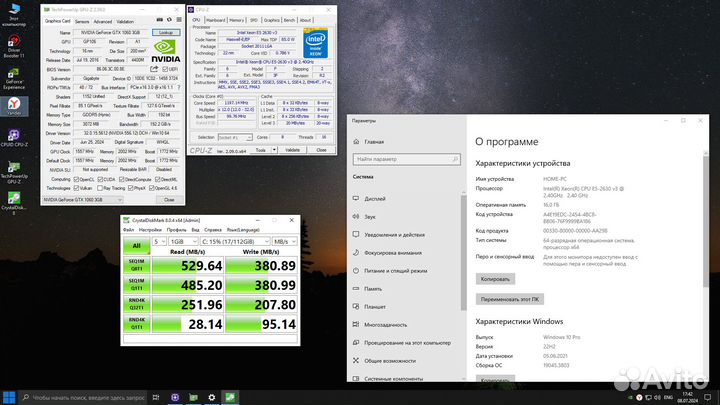Toggle PhysX checkbox in GPU-Z
720x405 pixels.
coord(130,188)
